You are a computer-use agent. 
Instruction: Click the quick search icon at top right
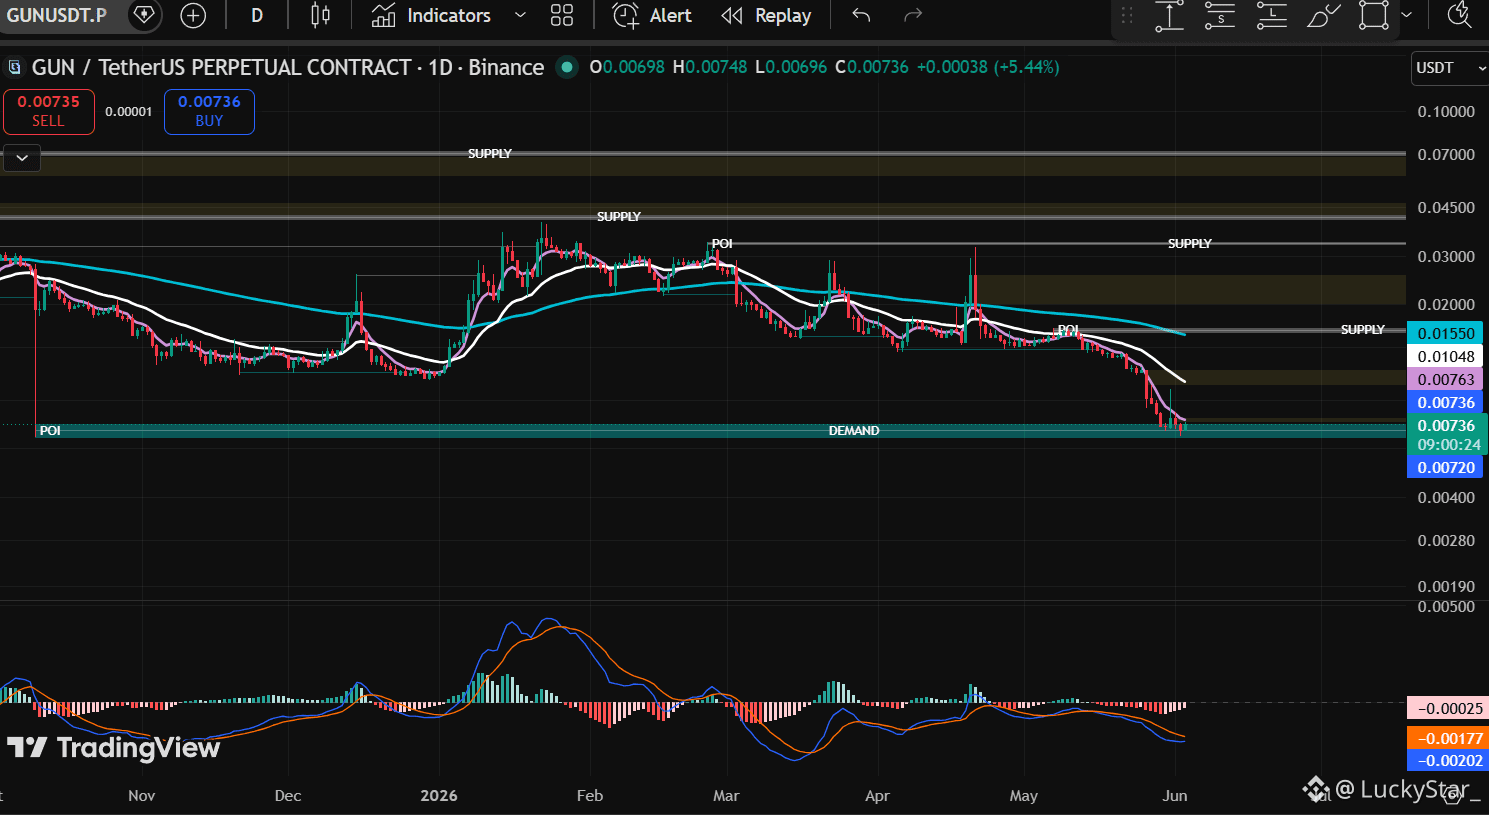pyautogui.click(x=1460, y=15)
